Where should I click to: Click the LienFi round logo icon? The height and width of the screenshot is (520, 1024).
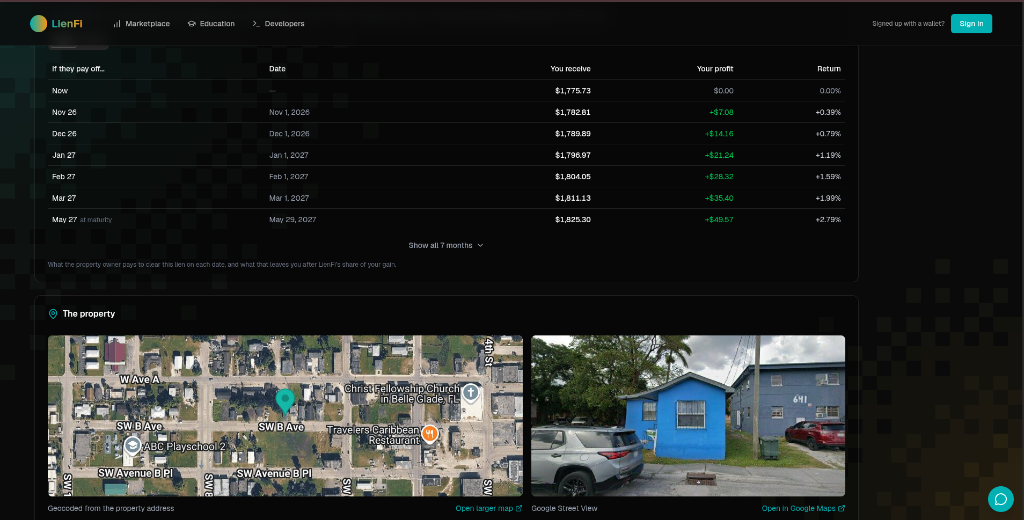pos(39,24)
